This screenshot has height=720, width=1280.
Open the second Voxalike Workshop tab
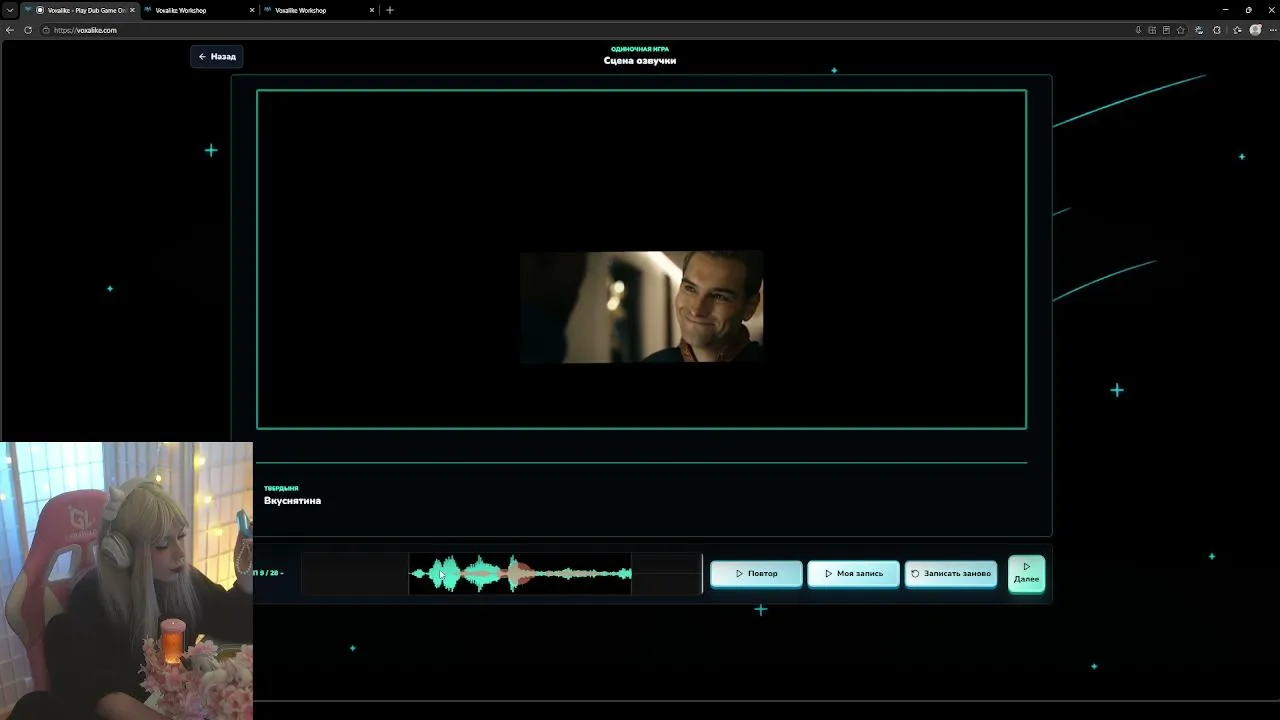(198, 10)
